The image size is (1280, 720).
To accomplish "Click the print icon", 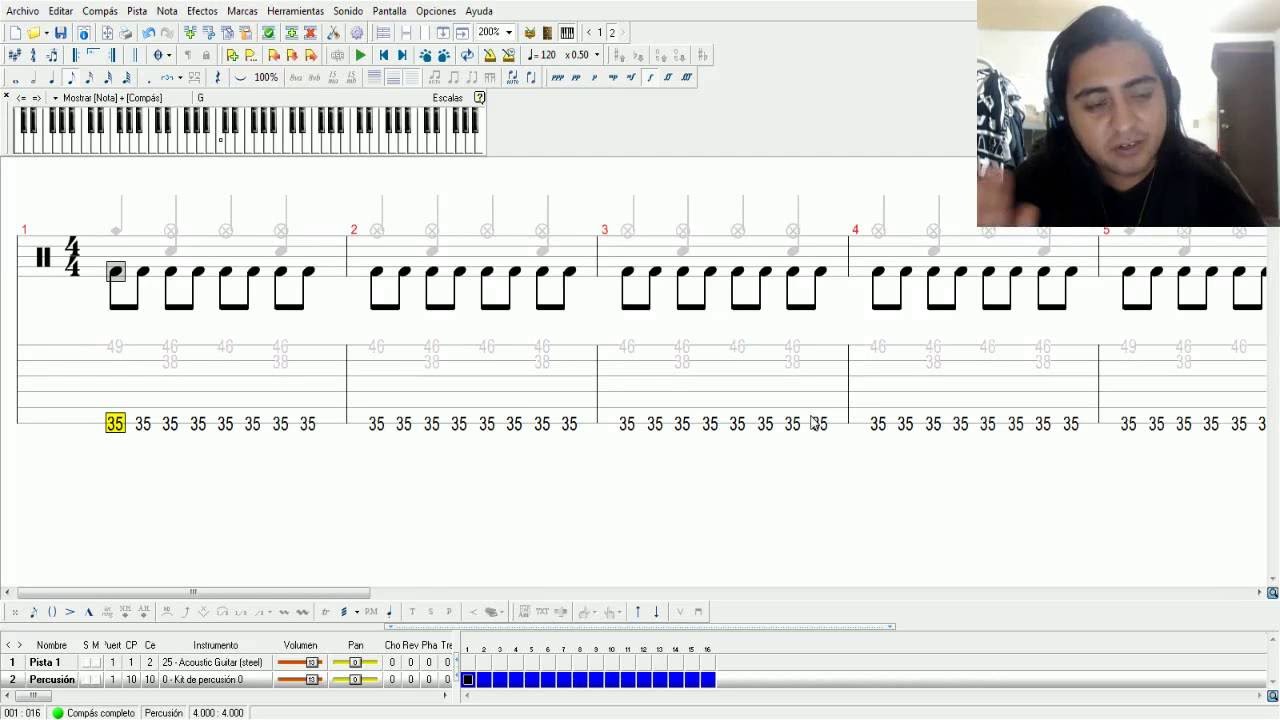I will tap(125, 33).
